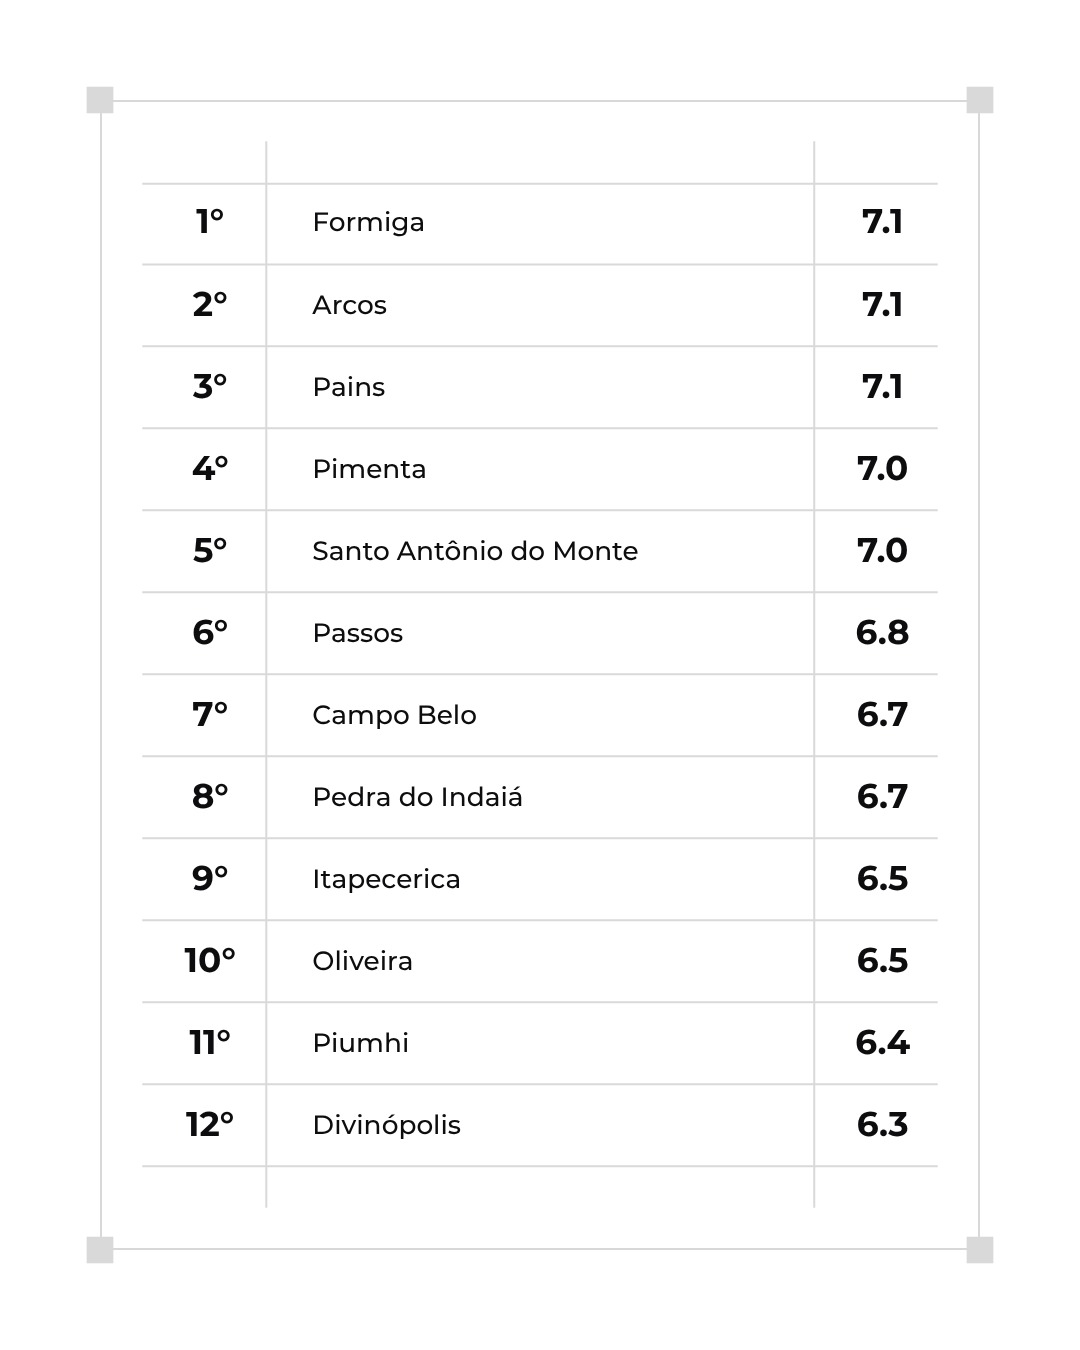Select the Formiga city name
This screenshot has width=1080, height=1350.
(368, 223)
